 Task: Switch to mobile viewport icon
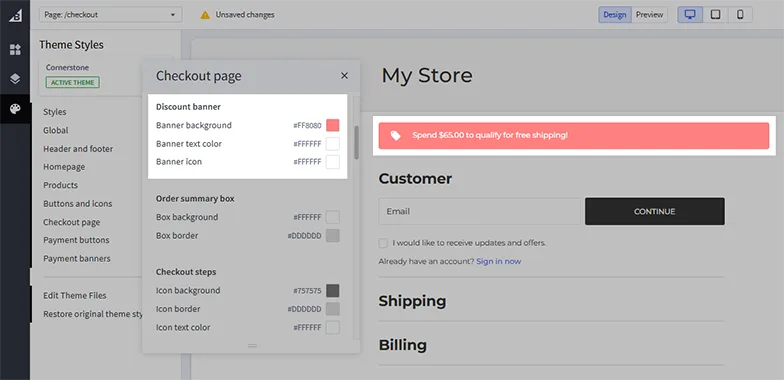pyautogui.click(x=740, y=14)
